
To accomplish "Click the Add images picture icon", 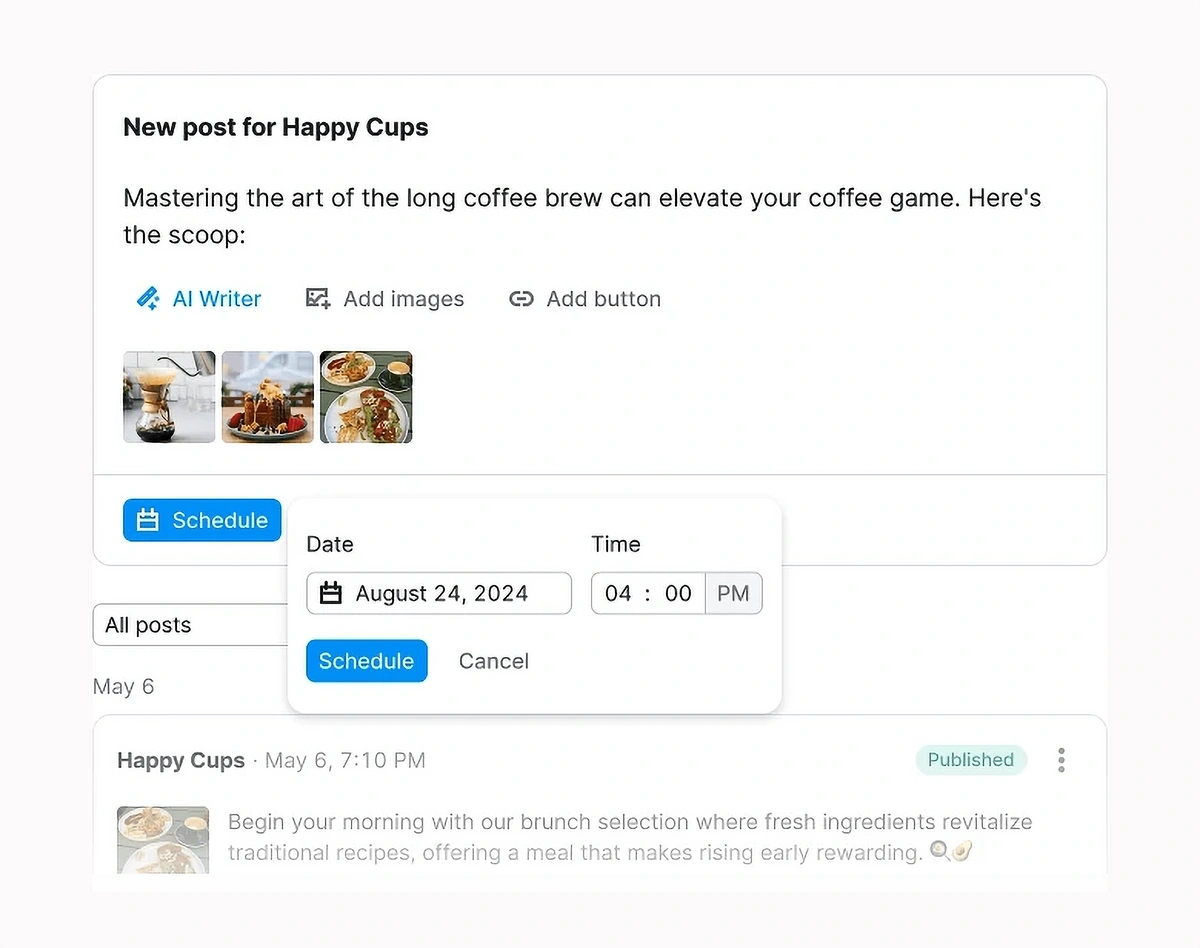I will [x=318, y=299].
